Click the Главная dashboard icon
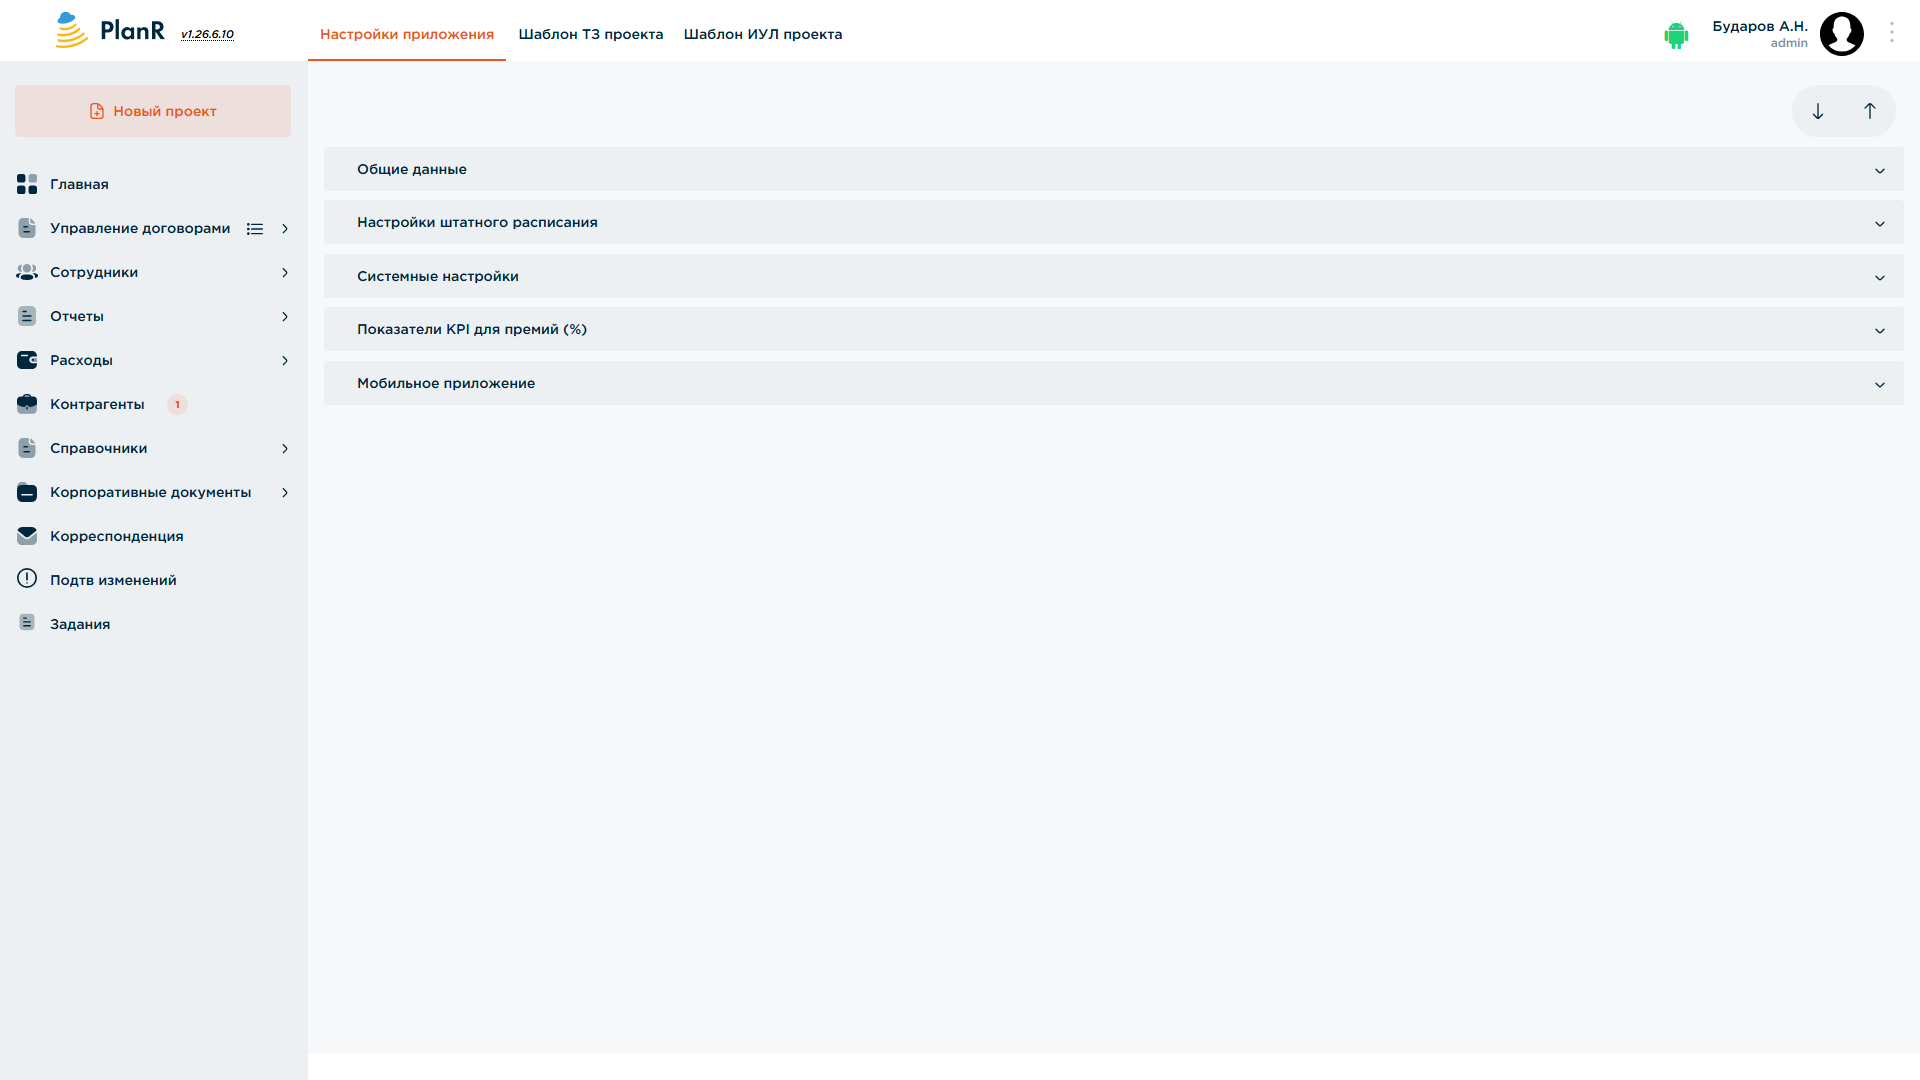 click(27, 184)
